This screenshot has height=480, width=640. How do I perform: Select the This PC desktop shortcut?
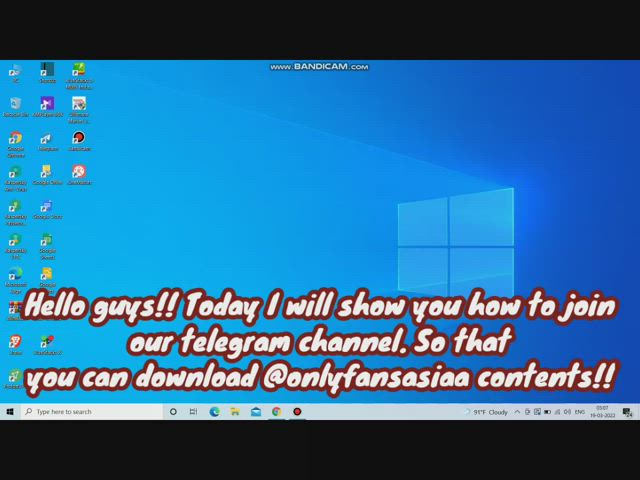coord(16,73)
